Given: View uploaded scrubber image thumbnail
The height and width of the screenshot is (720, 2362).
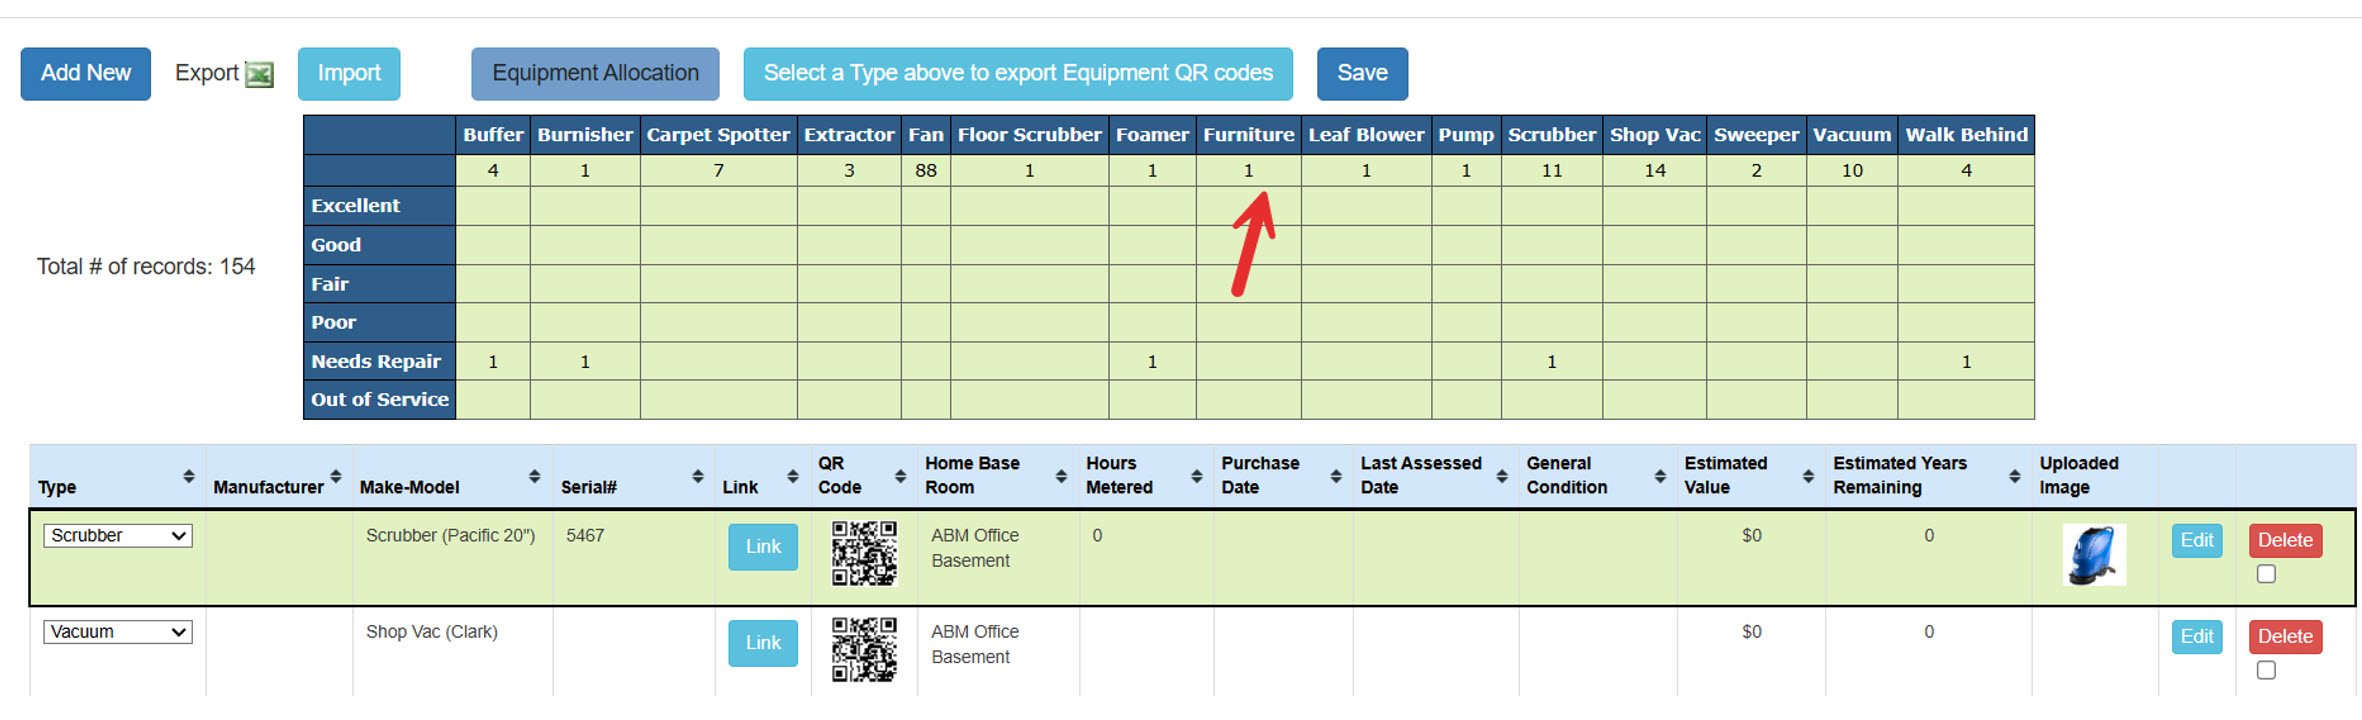Looking at the screenshot, I should tap(2094, 554).
